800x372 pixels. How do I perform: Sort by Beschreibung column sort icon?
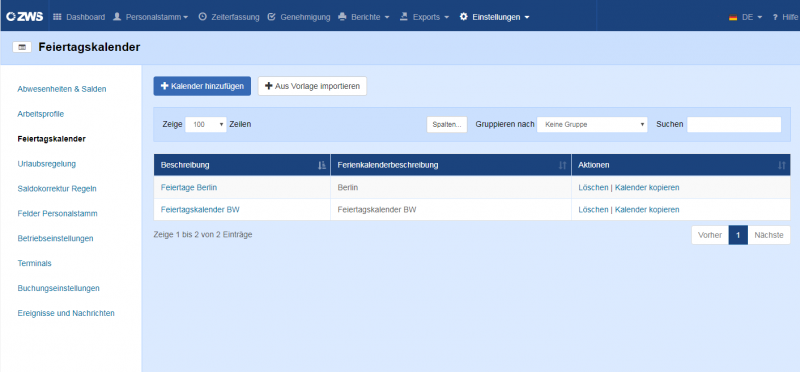click(321, 165)
